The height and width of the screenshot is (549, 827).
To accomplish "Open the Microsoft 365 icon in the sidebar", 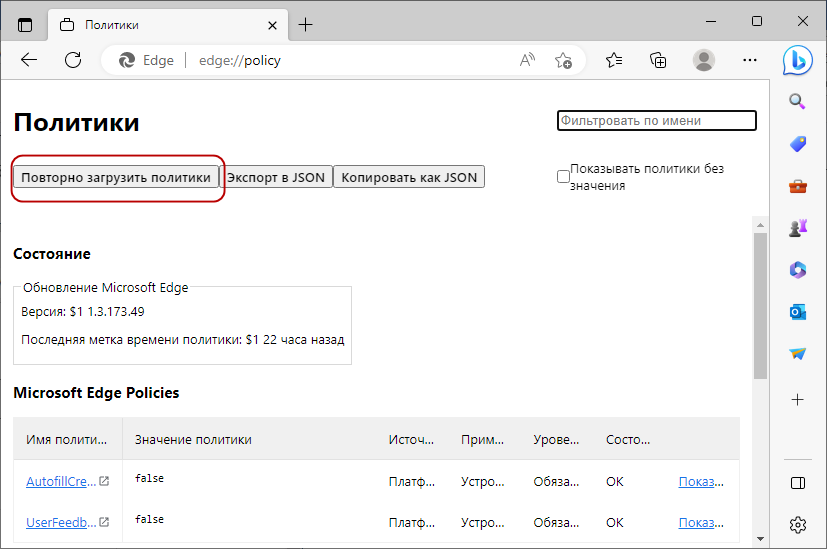I will coord(797,269).
